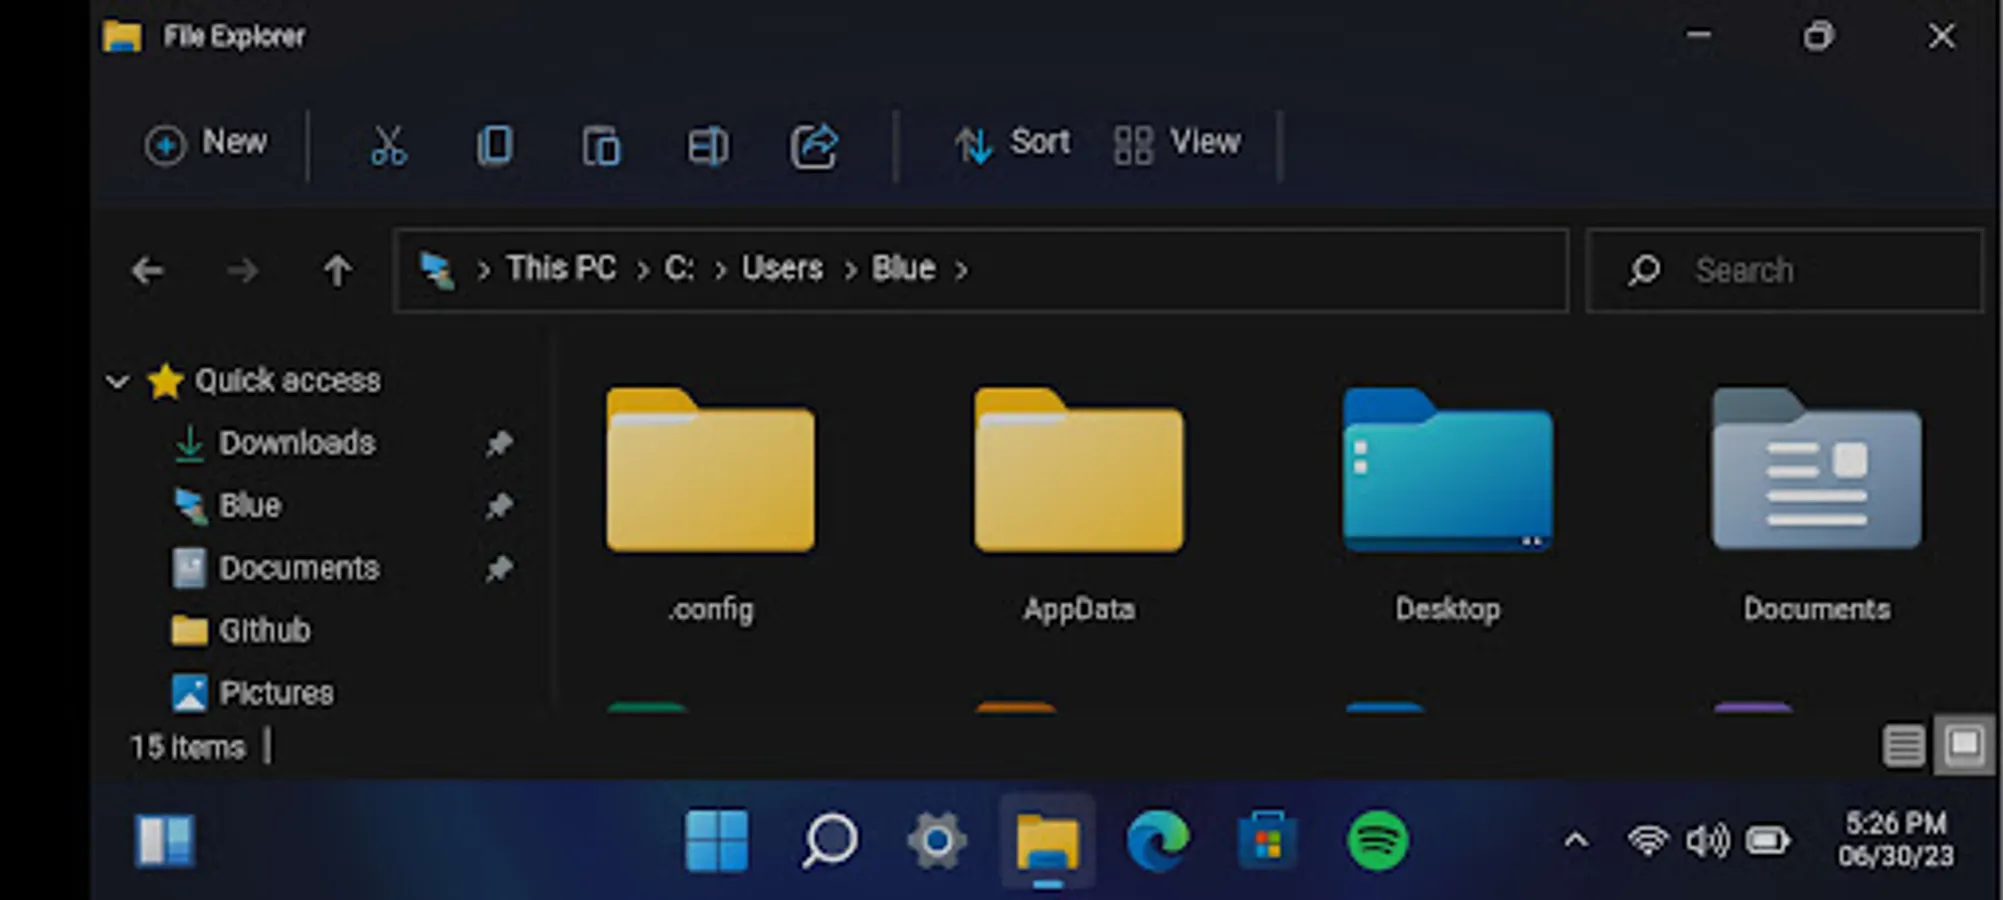Navigate up one folder level

click(337, 270)
